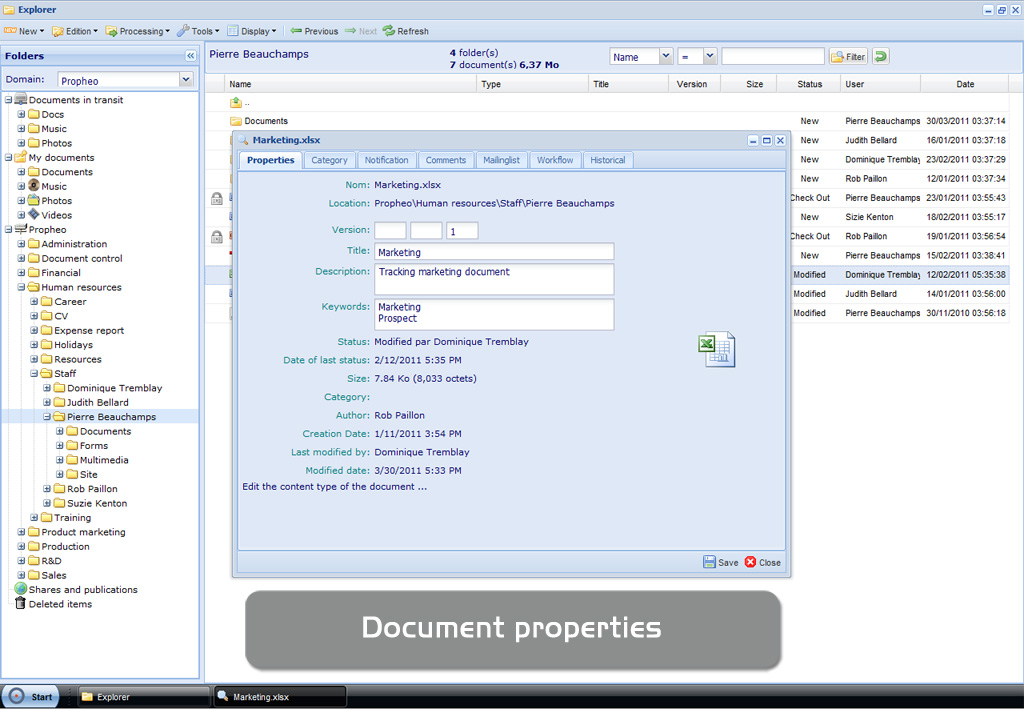
Task: Click the Filter button
Action: click(x=848, y=57)
